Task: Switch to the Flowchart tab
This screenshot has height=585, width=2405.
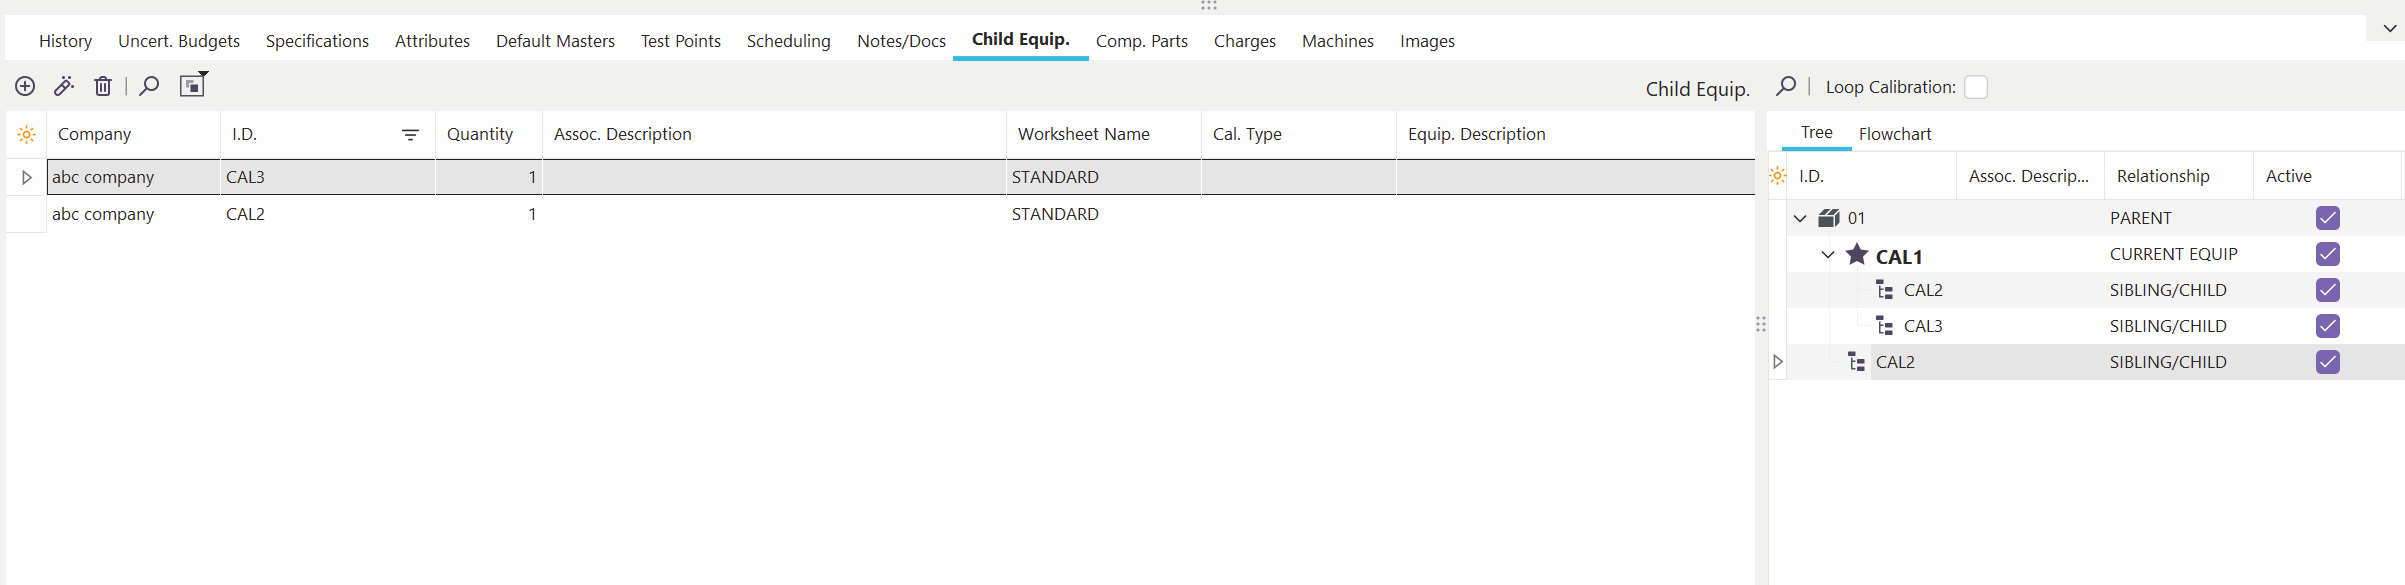Action: 1894,134
